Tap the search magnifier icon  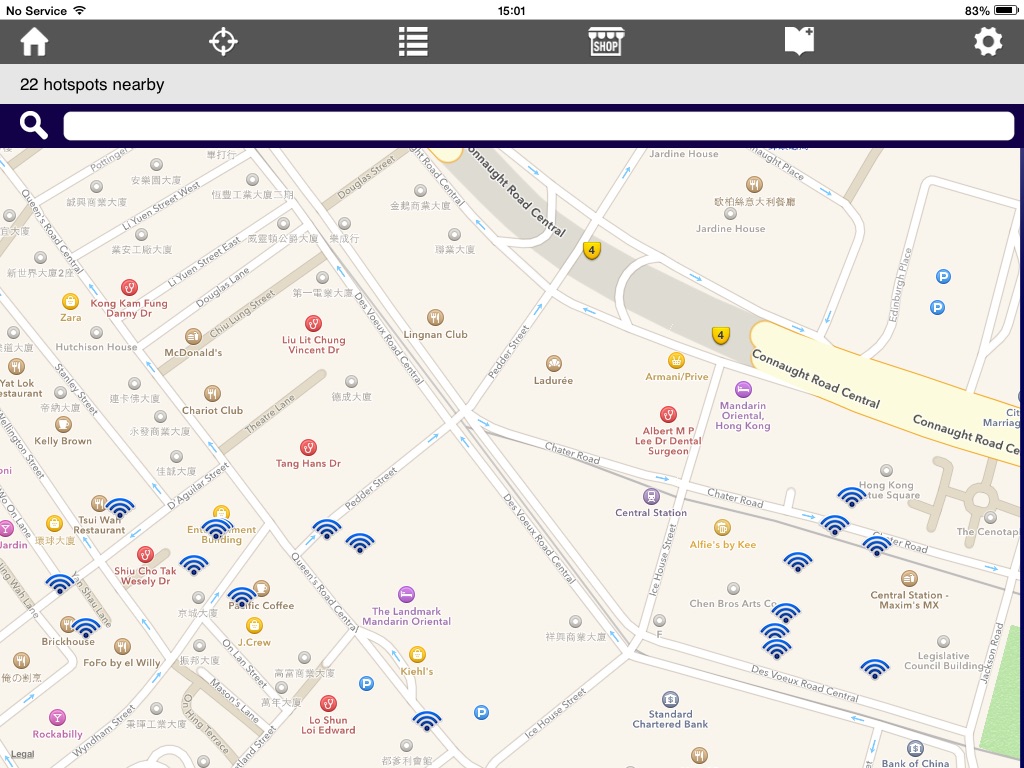(34, 126)
